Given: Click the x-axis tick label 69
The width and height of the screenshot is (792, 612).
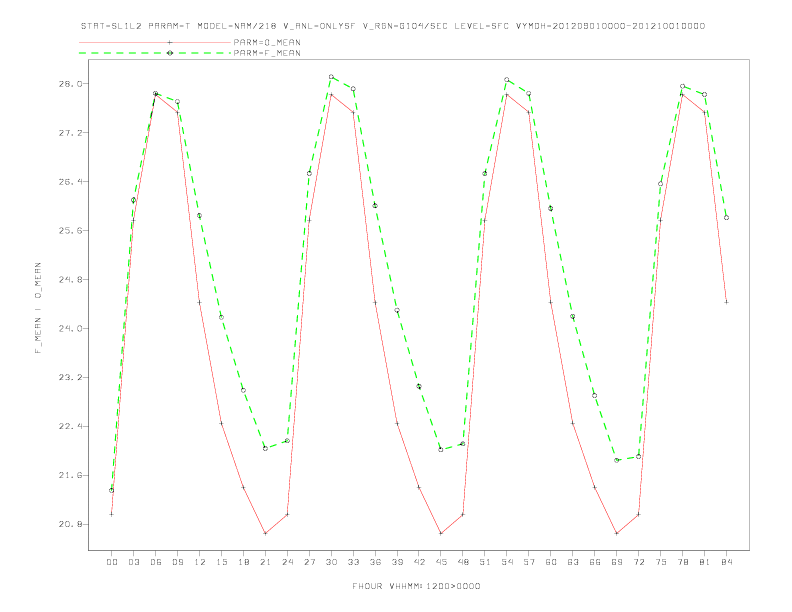Looking at the screenshot, I should (x=617, y=562).
